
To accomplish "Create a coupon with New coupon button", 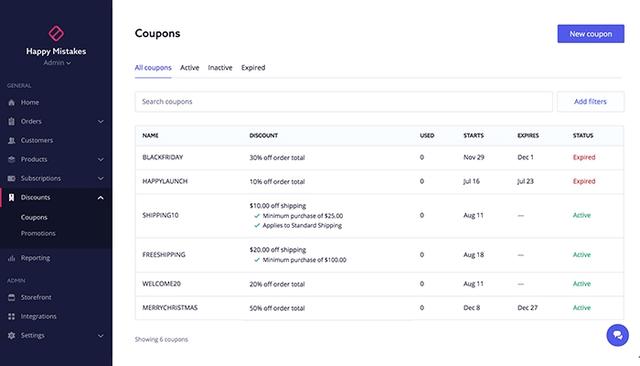I will click(591, 34).
